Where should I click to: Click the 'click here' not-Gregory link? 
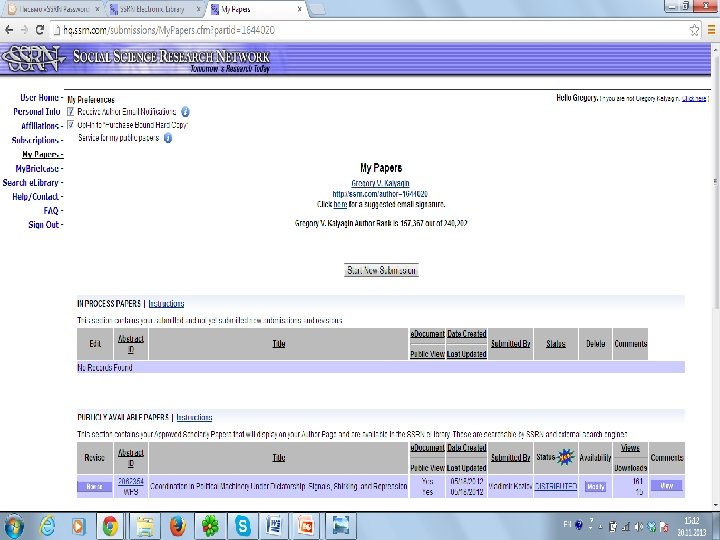[694, 98]
